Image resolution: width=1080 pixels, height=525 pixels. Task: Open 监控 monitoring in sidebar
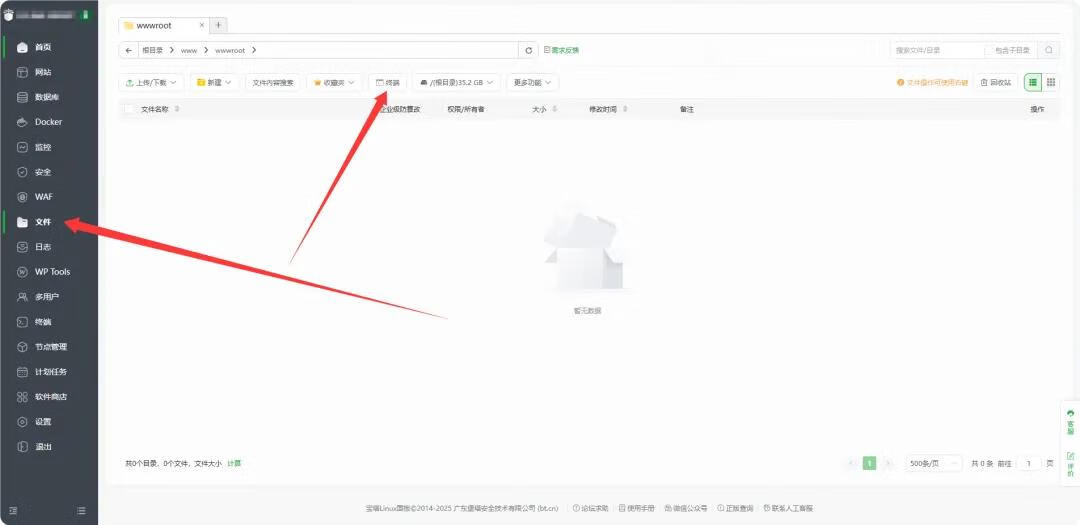pyautogui.click(x=43, y=147)
